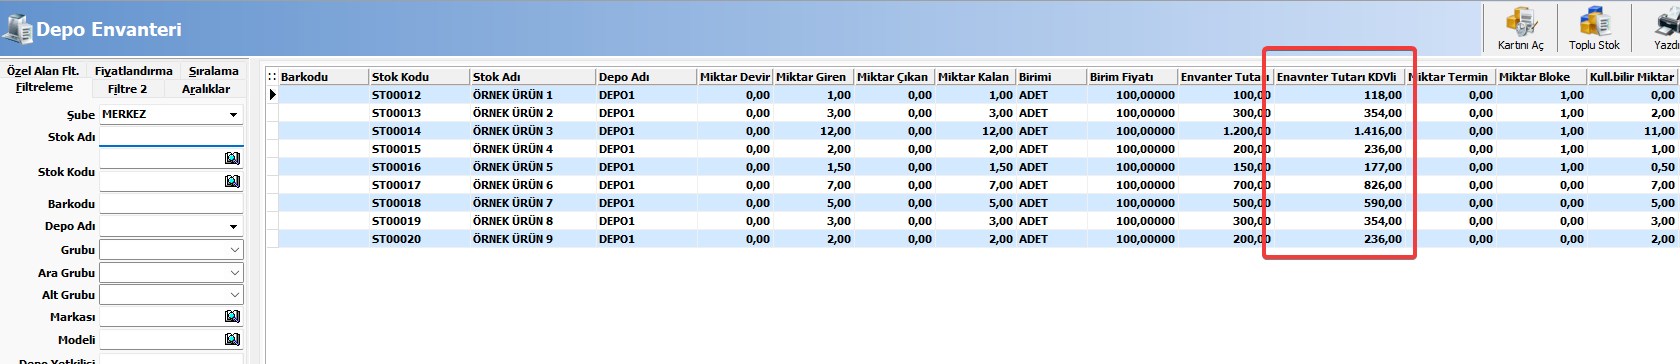The image size is (1680, 364).
Task: Open the Aralıklar tab
Action: coord(206,89)
